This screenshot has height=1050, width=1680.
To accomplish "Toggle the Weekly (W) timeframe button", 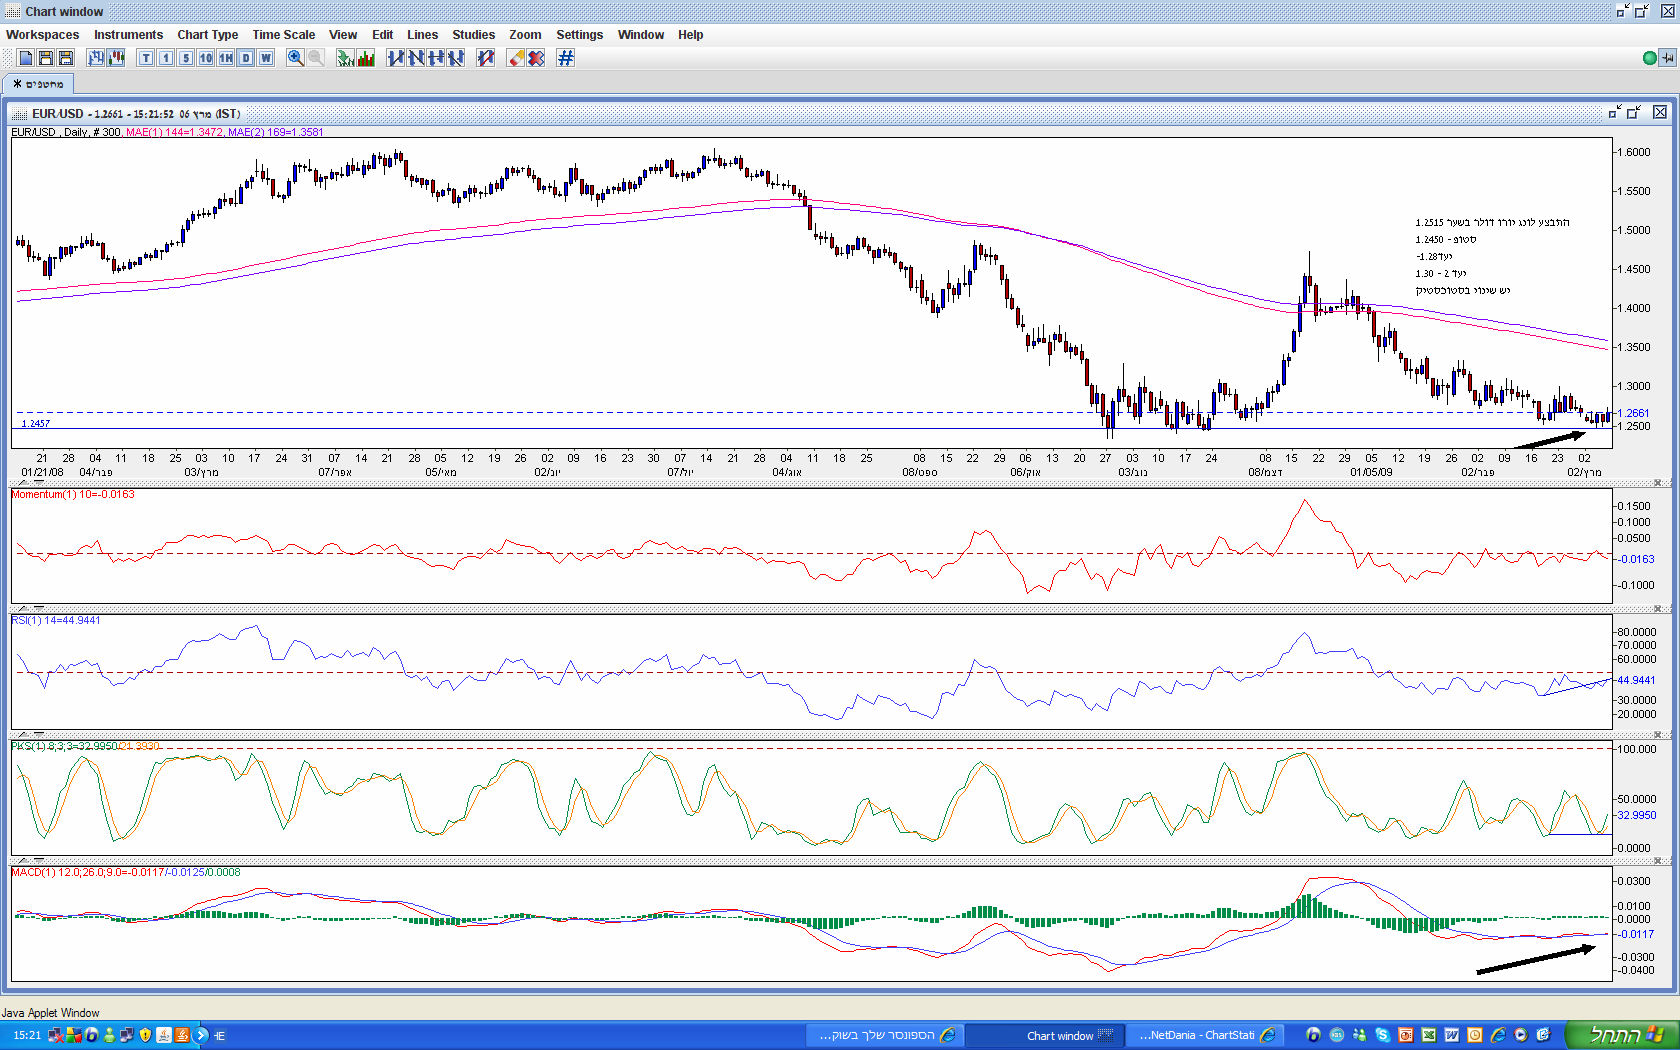I will click(266, 58).
